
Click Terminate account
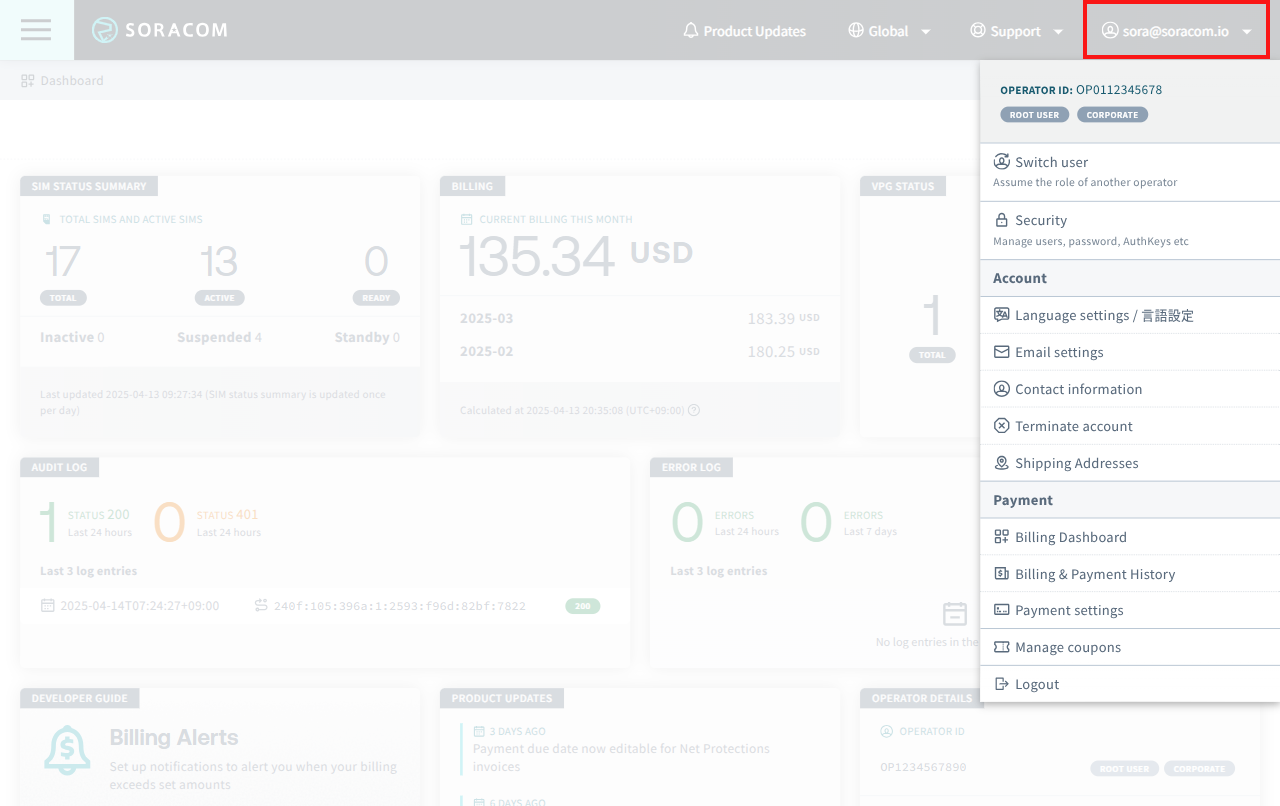tap(1072, 426)
